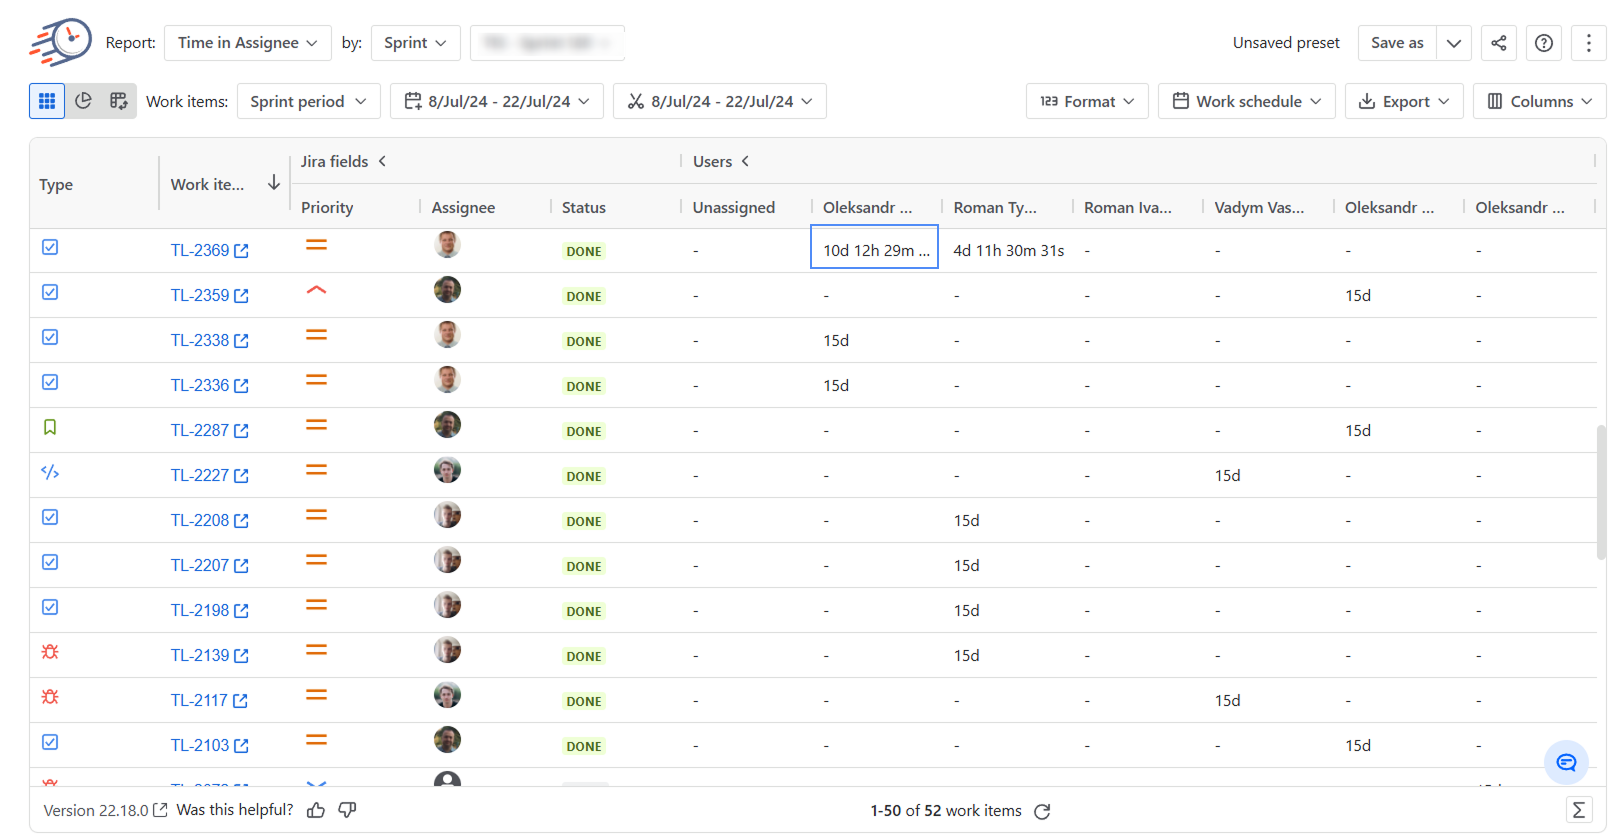Click the DONE status for TL-2338
The image size is (1620, 836).
[x=584, y=341]
